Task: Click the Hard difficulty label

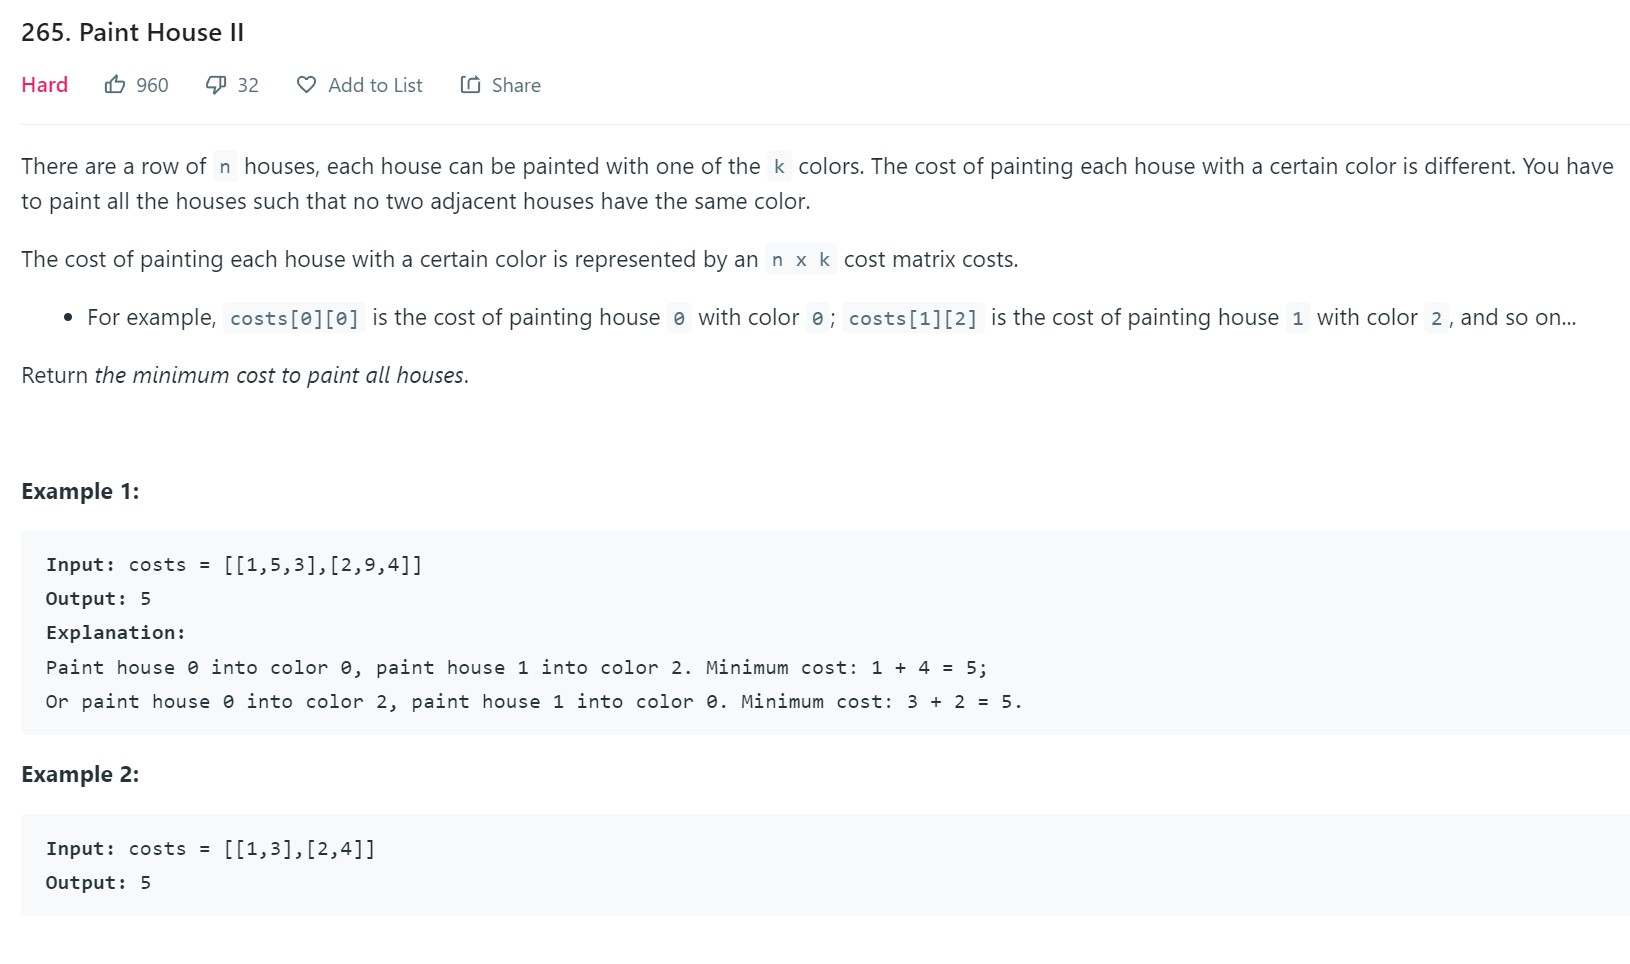Action: (45, 85)
